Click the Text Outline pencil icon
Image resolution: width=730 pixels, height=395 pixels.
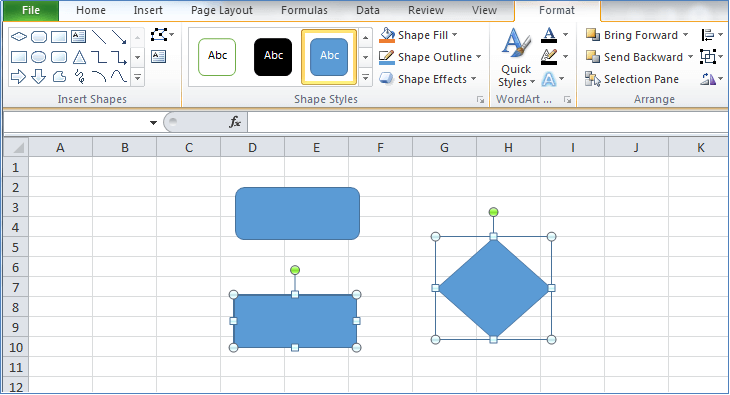[549, 57]
